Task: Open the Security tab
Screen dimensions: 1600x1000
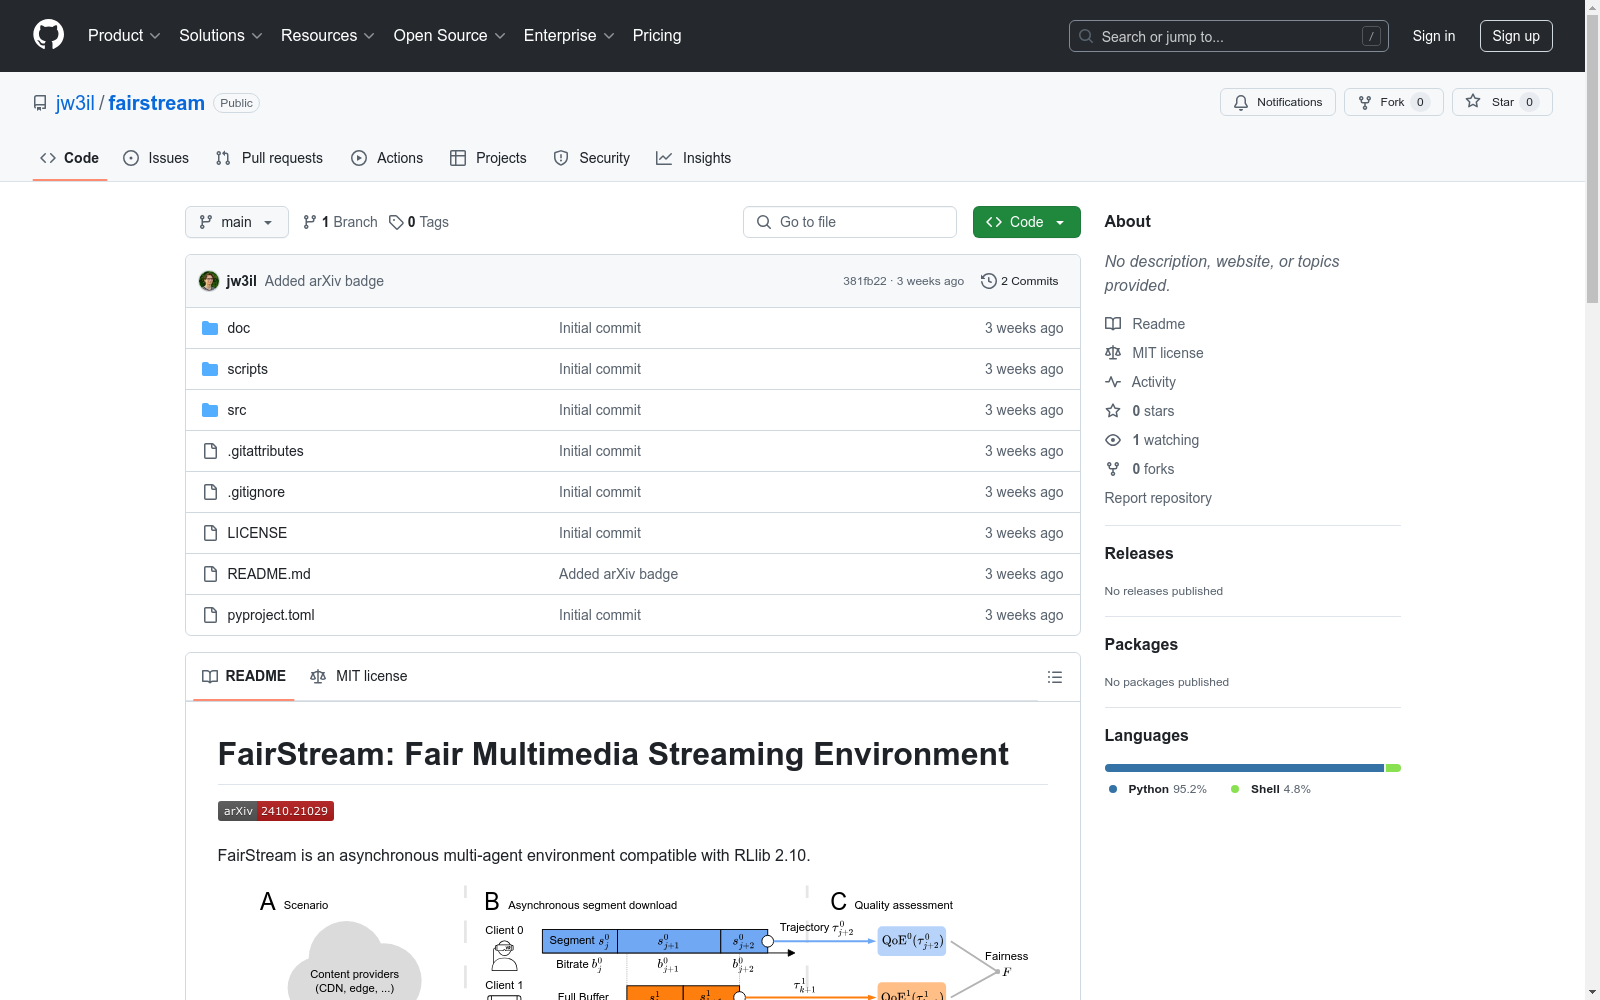Action: pos(592,158)
